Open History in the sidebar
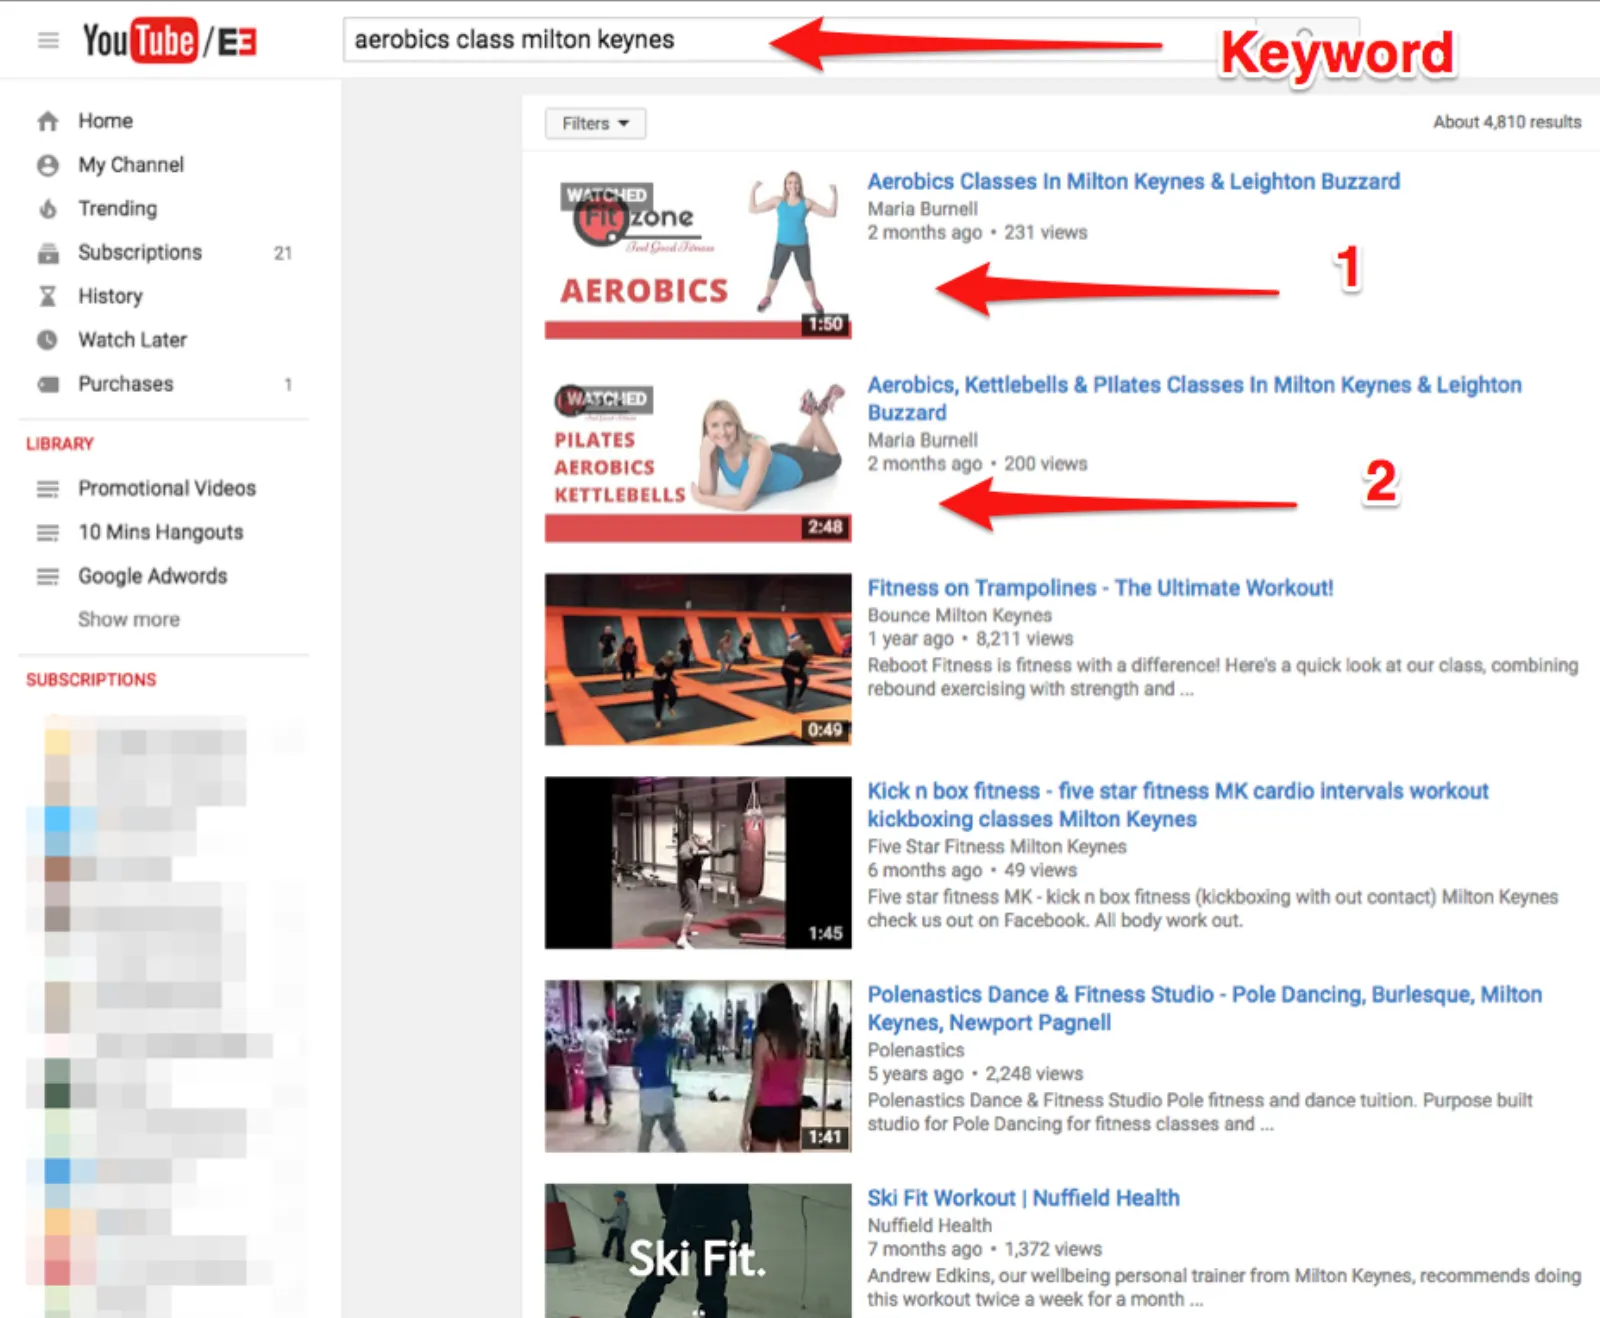Image resolution: width=1600 pixels, height=1318 pixels. [x=110, y=297]
